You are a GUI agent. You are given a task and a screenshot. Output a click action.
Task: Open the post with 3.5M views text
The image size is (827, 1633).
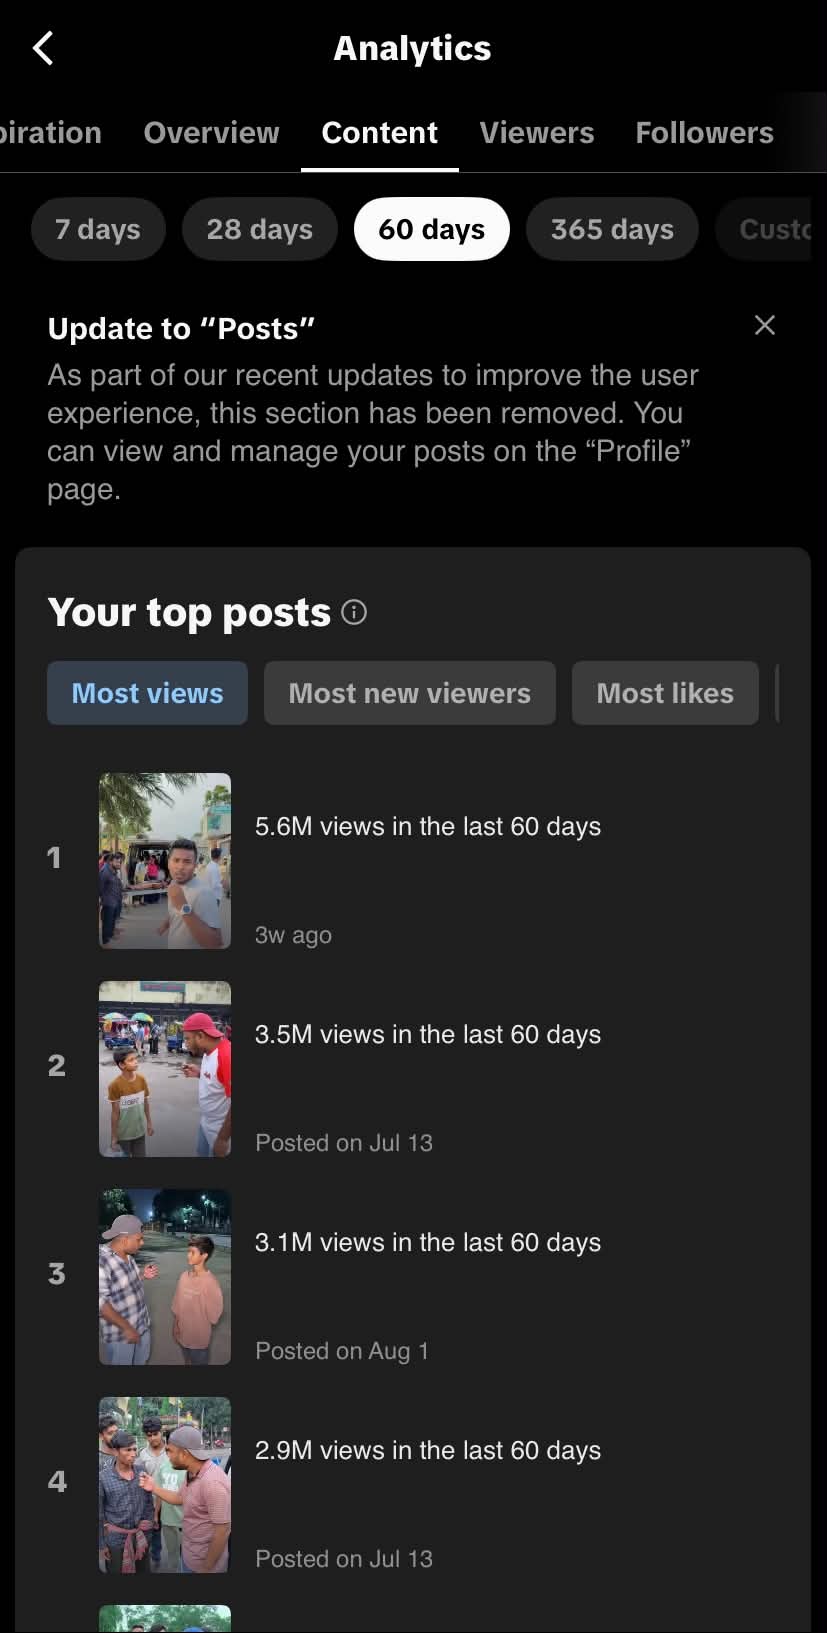pos(428,1034)
